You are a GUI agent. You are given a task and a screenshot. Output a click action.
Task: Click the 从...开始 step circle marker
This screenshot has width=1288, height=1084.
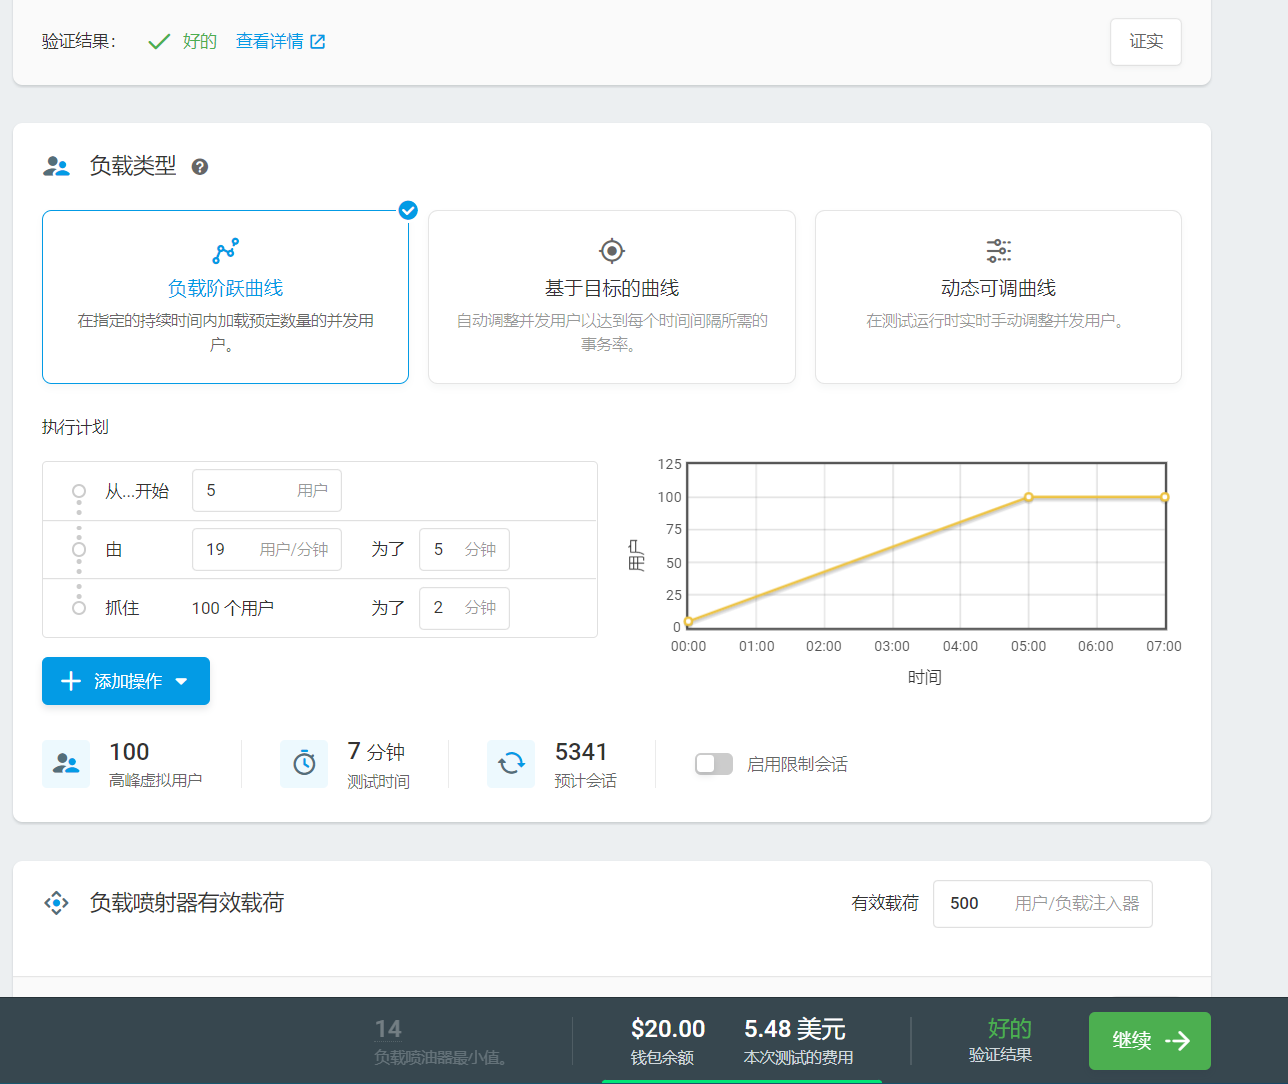[79, 491]
